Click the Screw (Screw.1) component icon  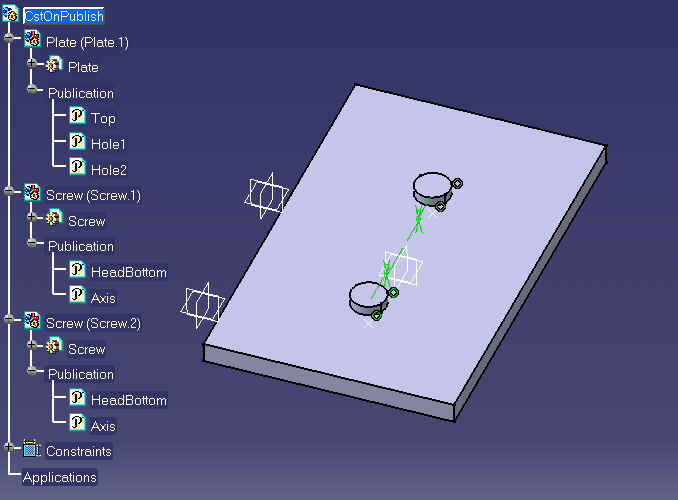click(32, 195)
